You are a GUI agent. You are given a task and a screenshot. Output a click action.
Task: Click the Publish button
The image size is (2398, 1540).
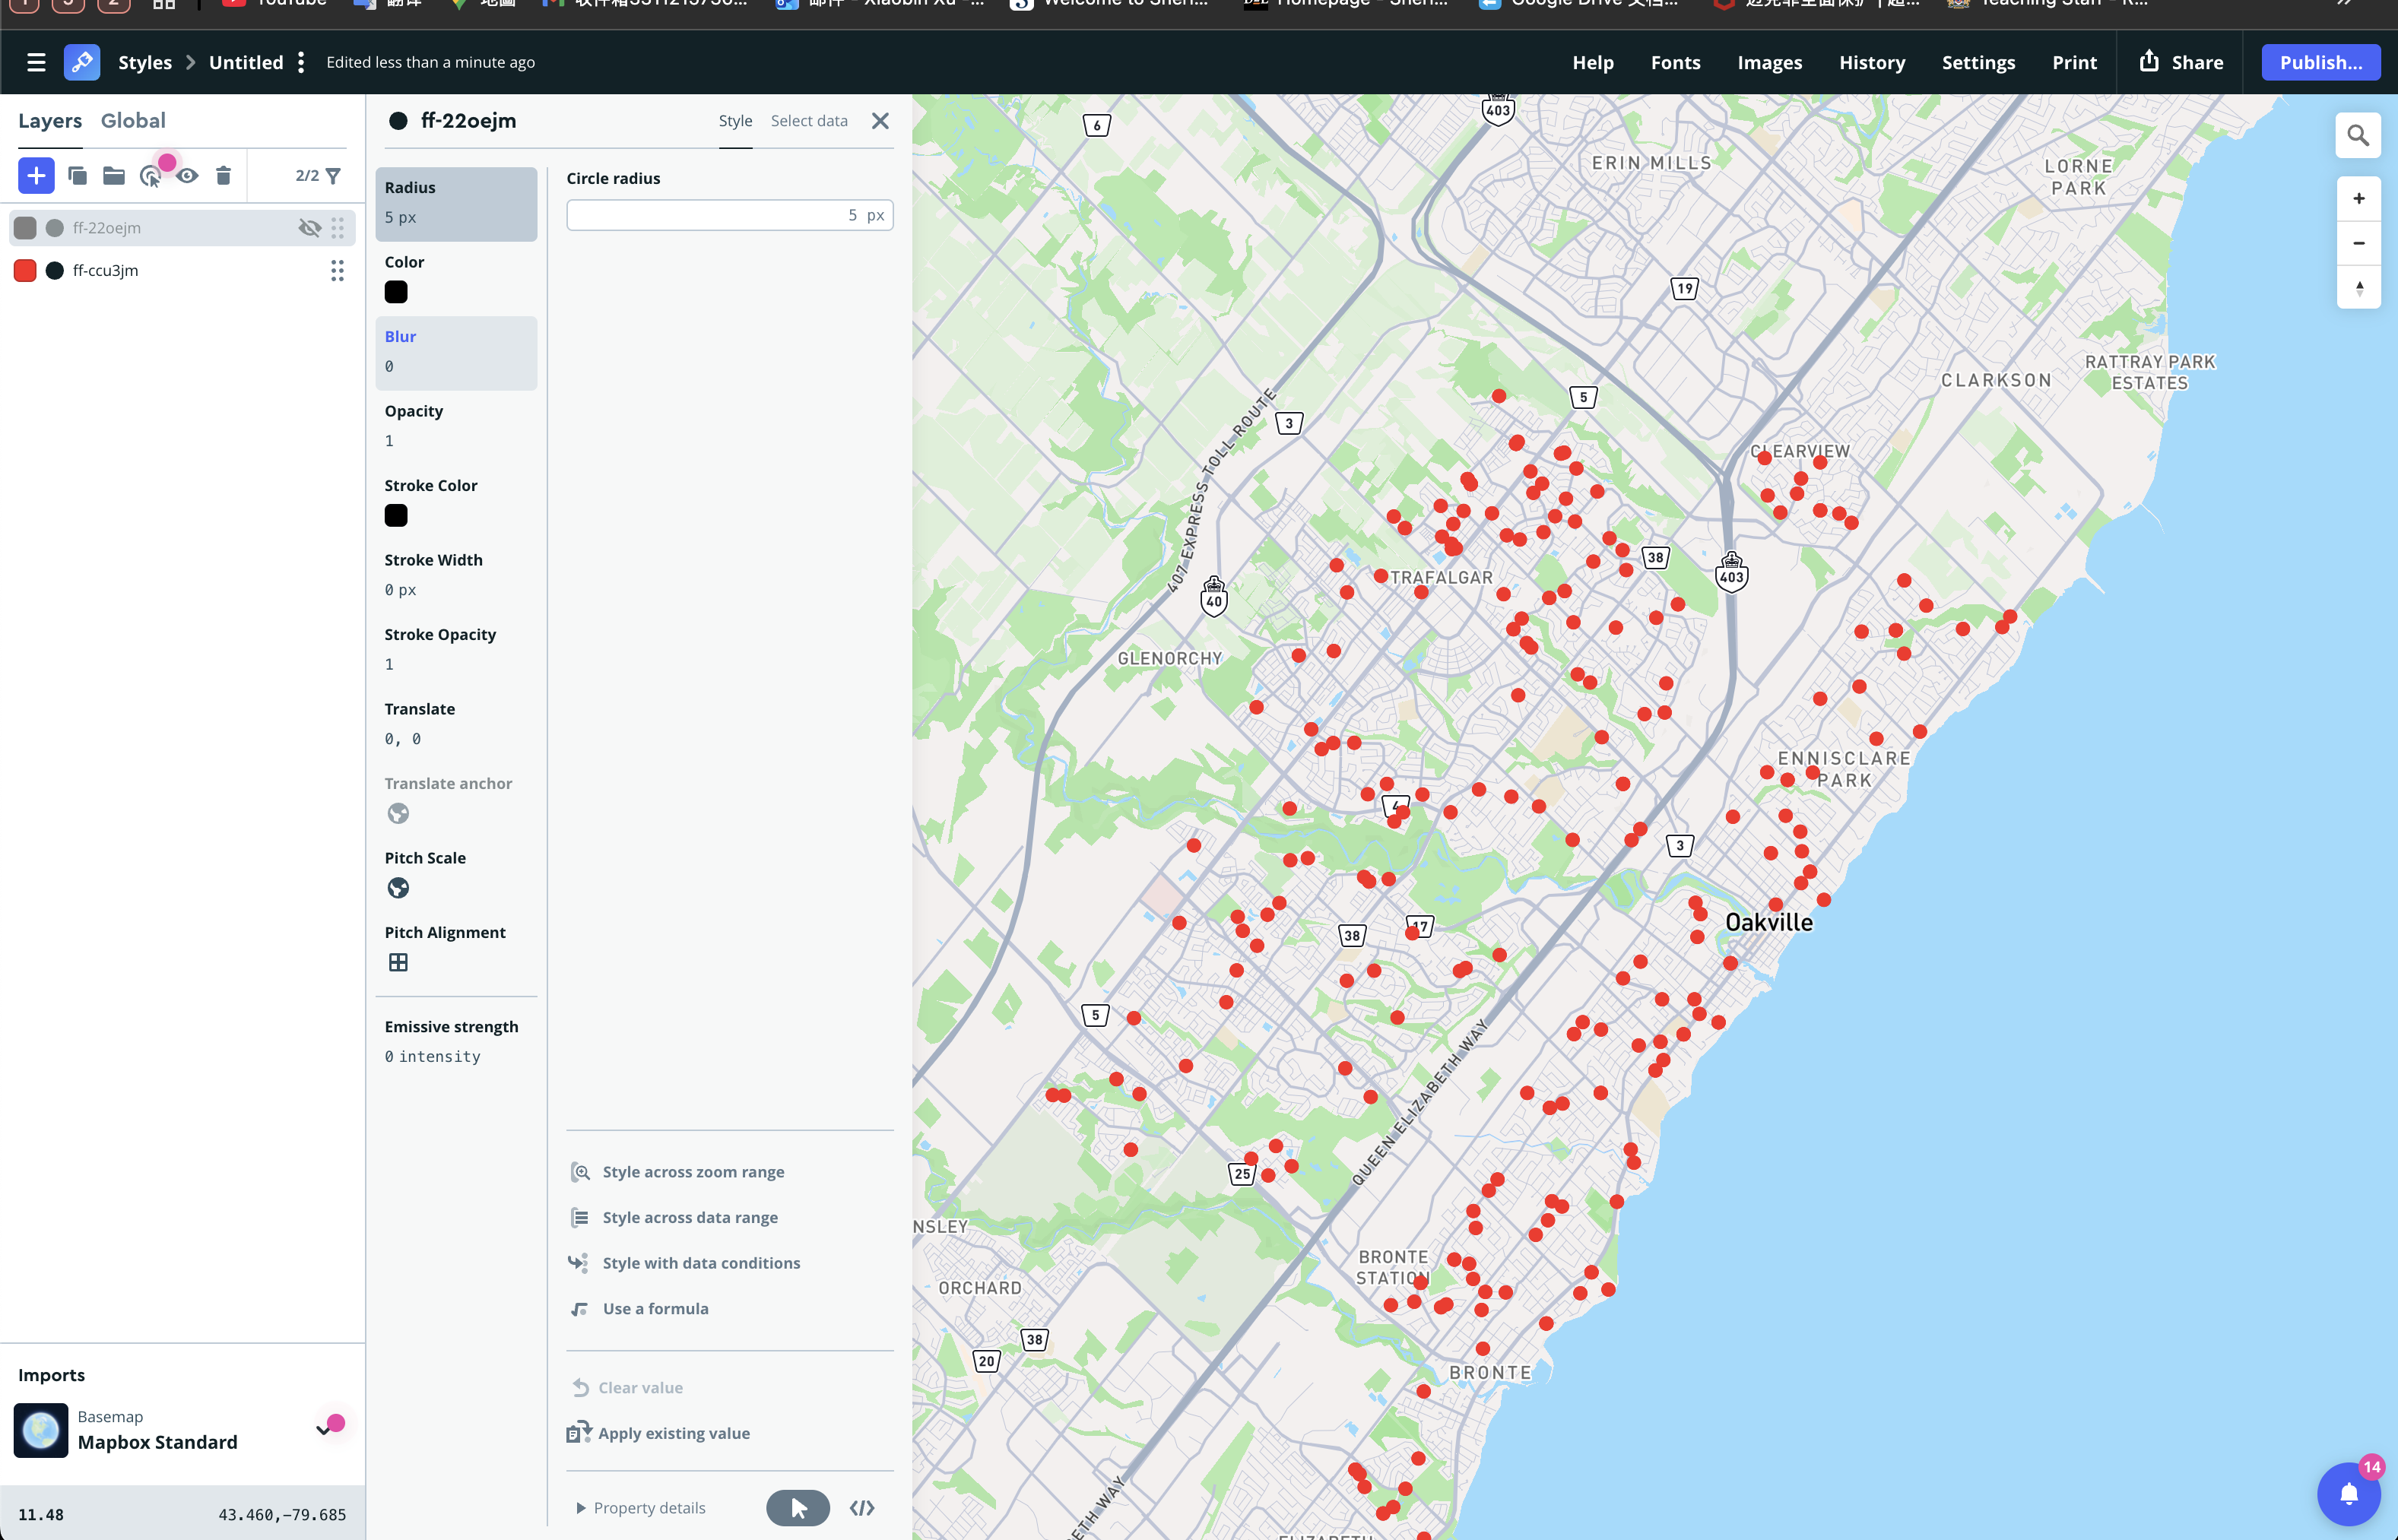[2320, 62]
